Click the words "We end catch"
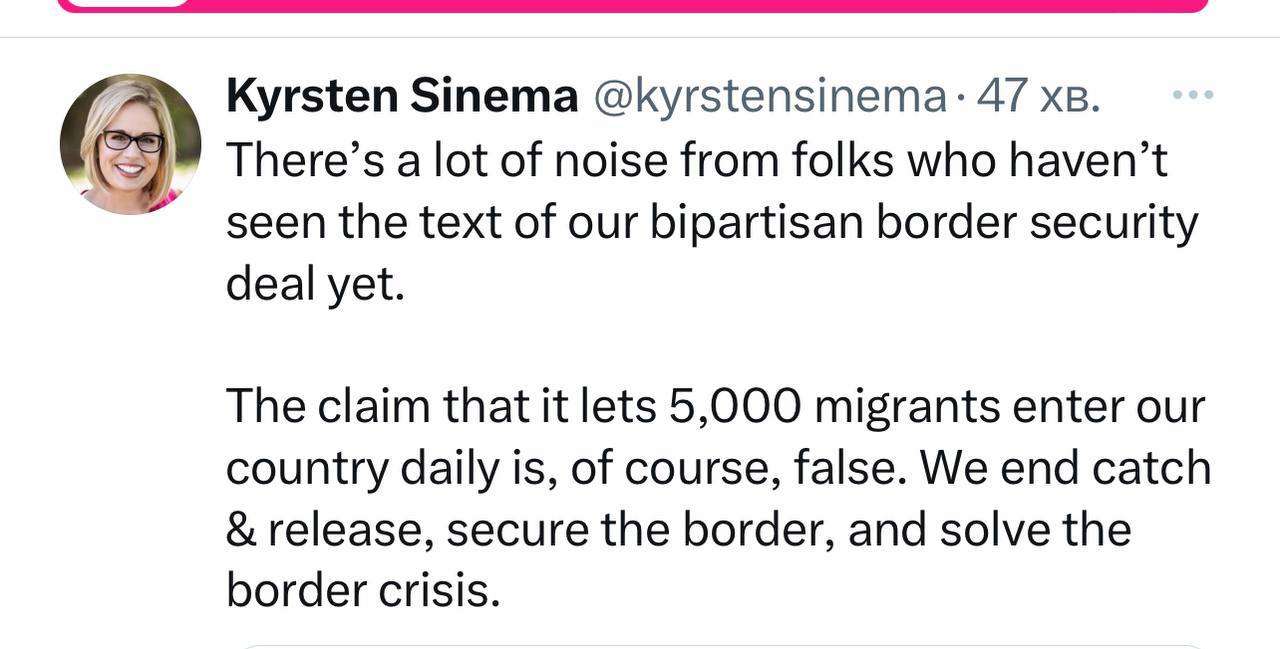The width and height of the screenshot is (1280, 649). pos(1065,467)
